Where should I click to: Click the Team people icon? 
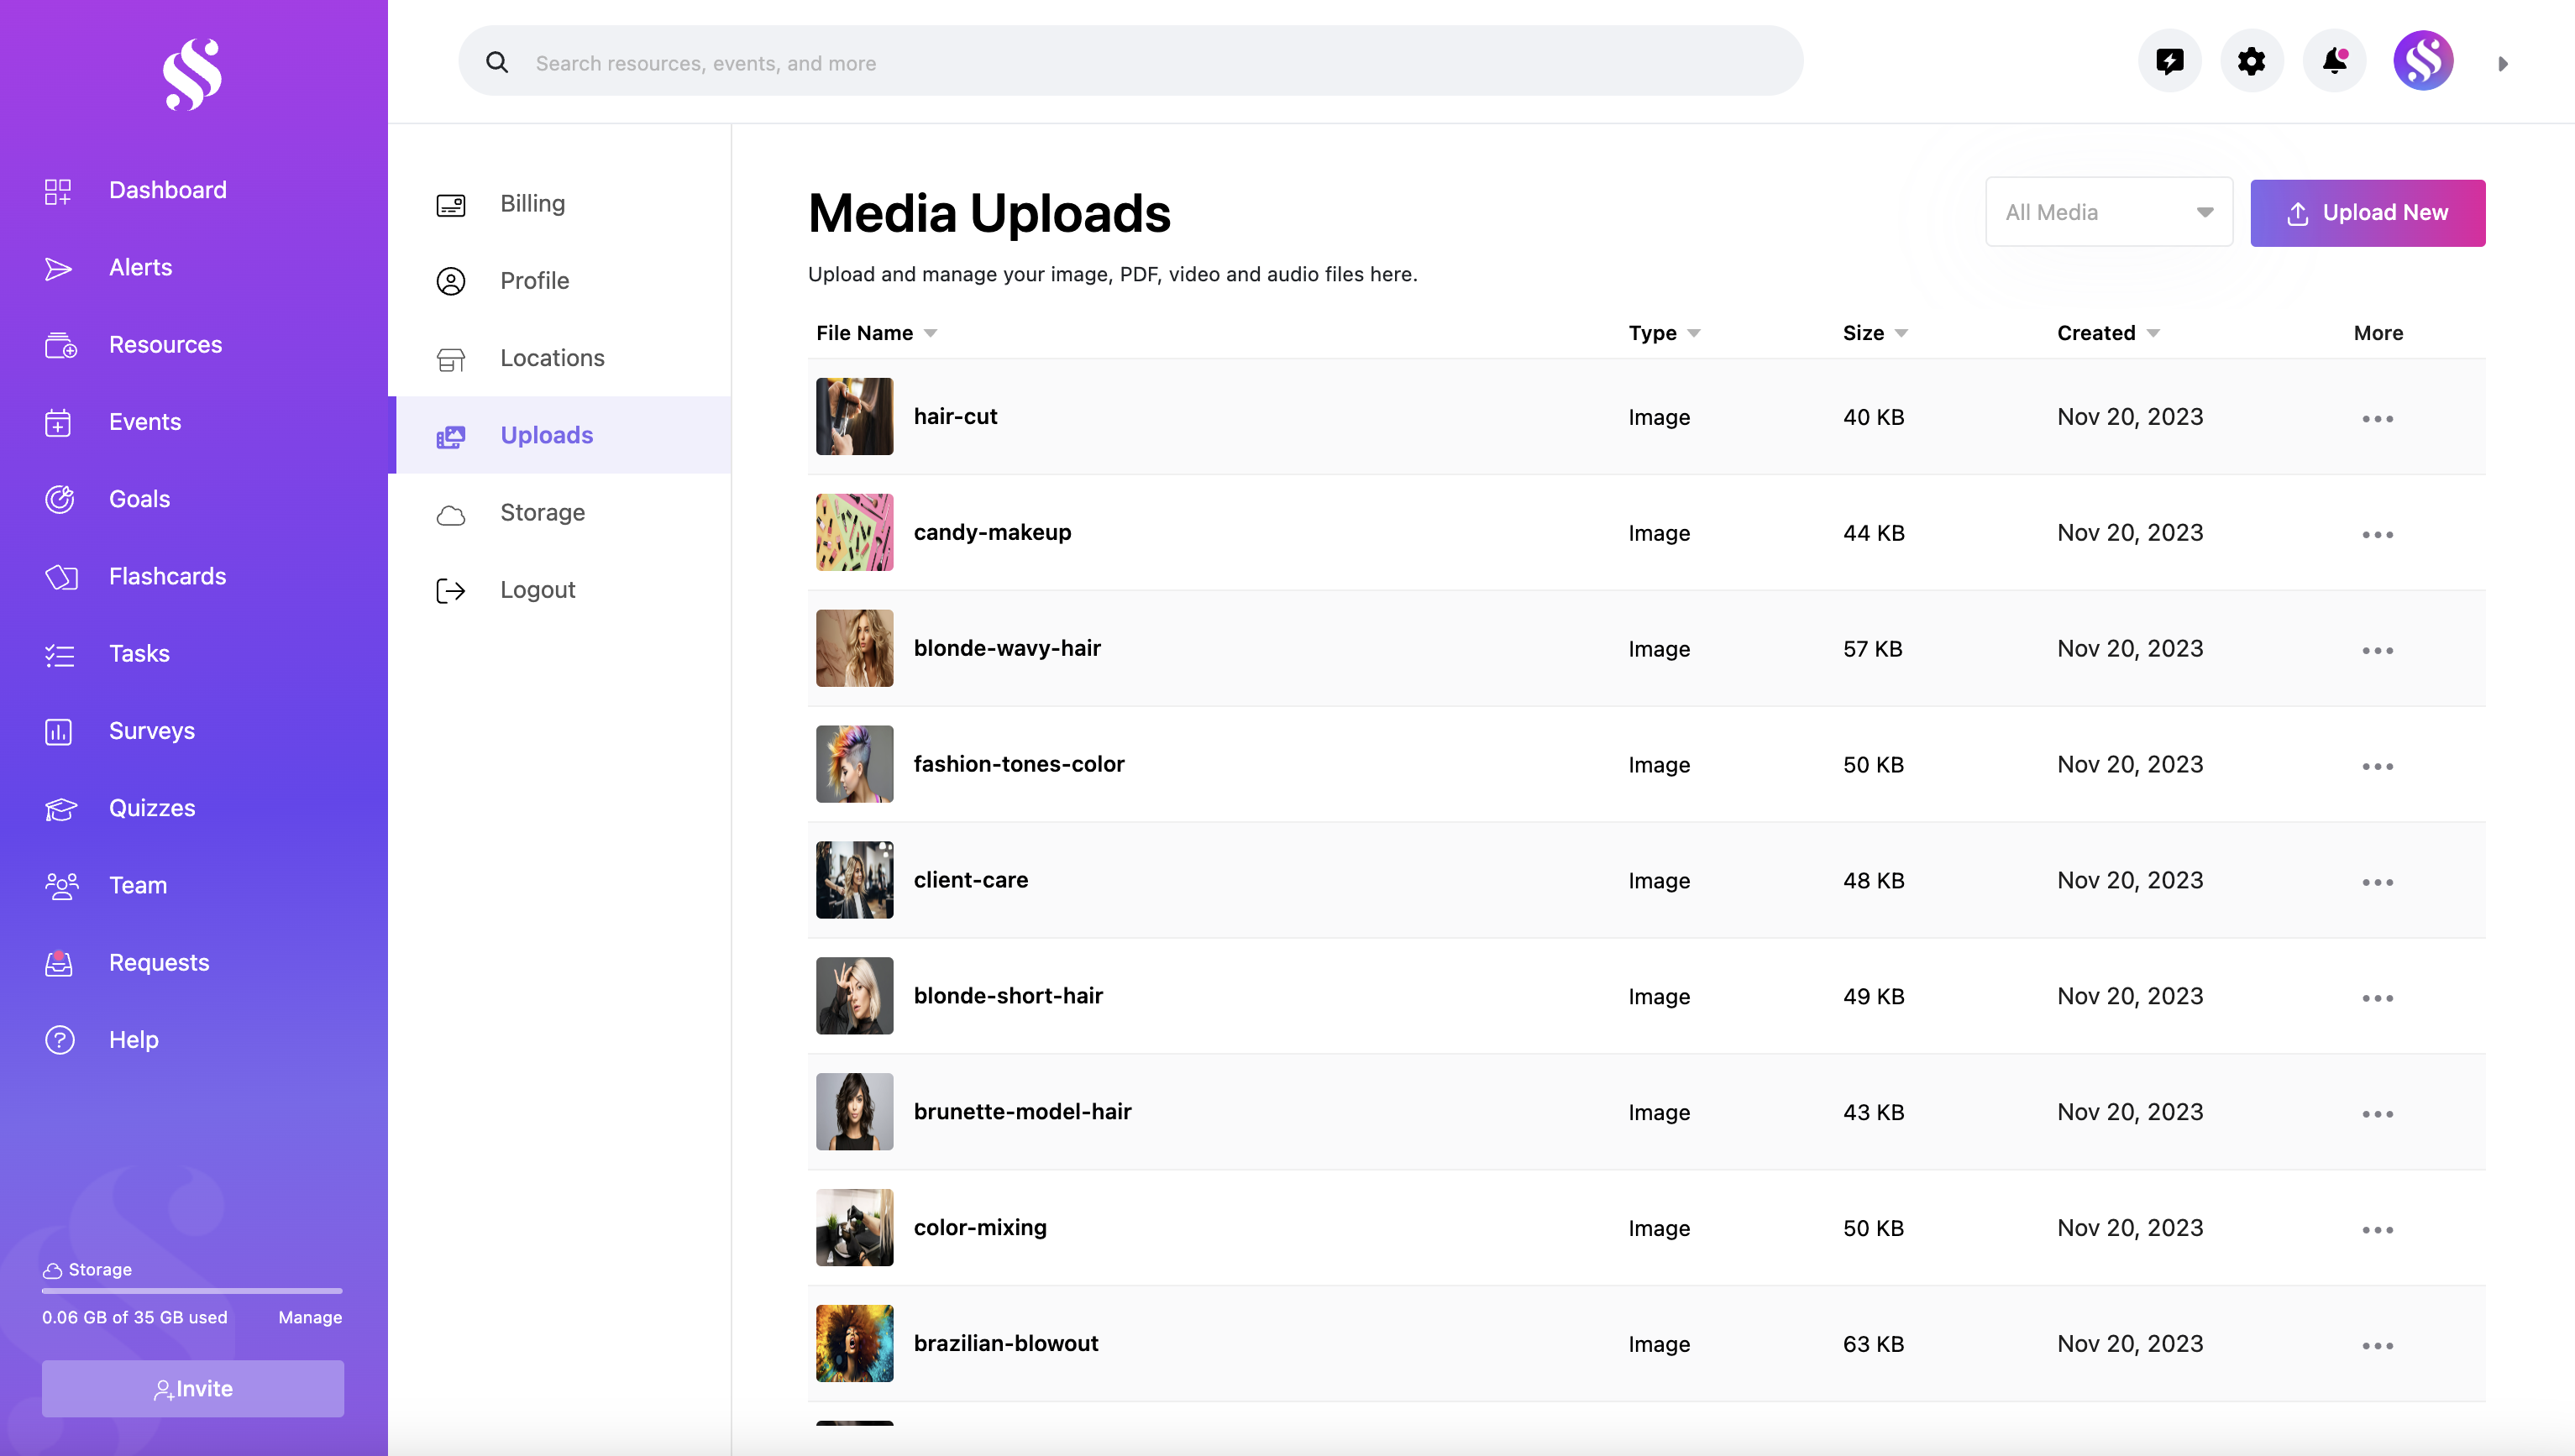(61, 886)
